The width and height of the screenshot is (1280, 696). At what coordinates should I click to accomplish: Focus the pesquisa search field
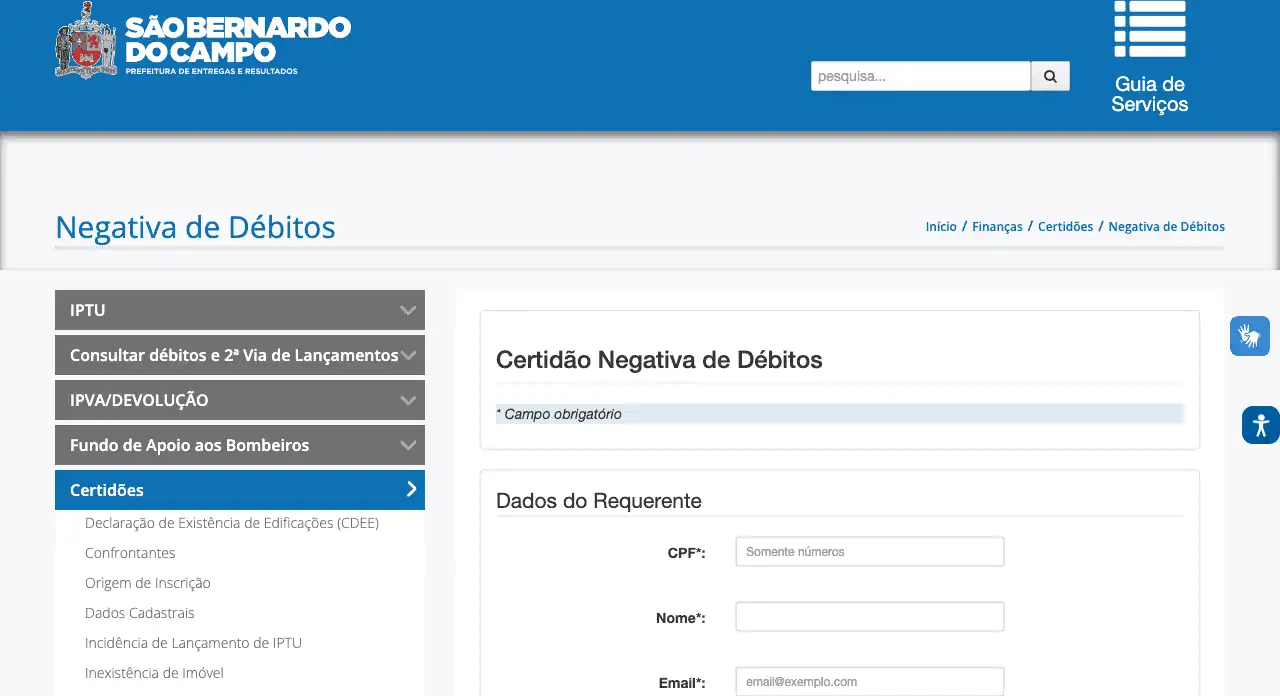pos(920,76)
